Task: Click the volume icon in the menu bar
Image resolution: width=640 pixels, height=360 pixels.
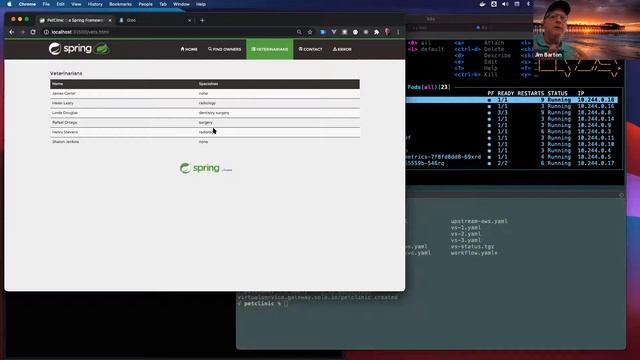Action: 505,4
